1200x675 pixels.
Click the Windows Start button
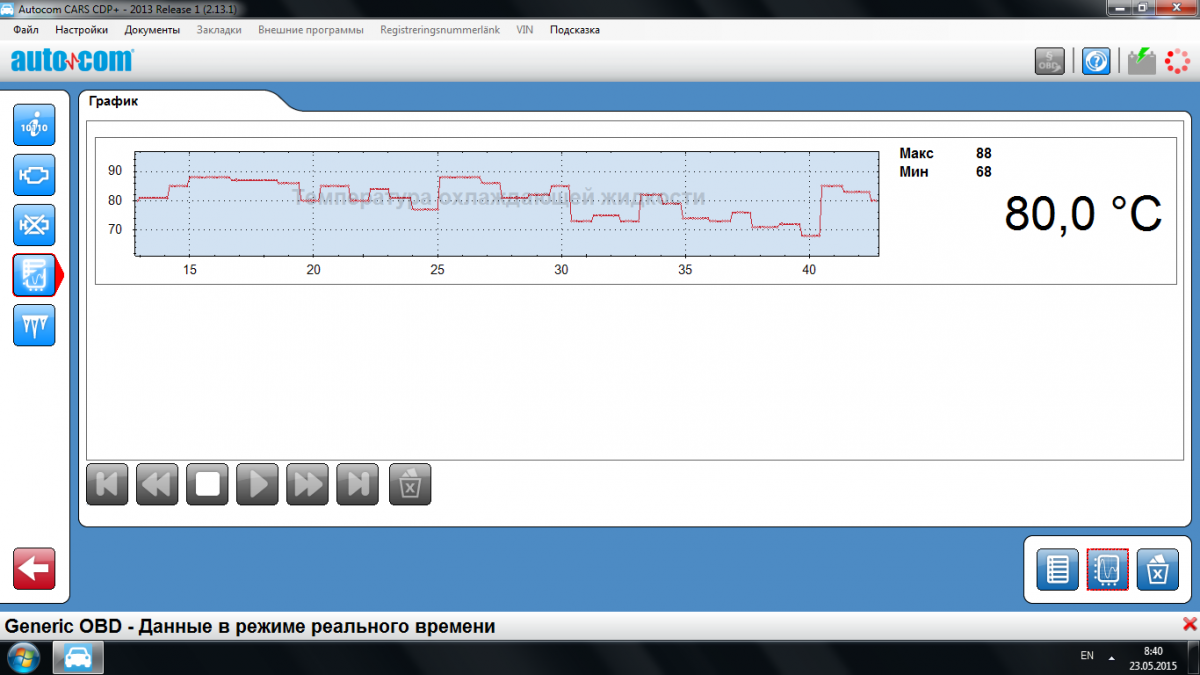[23, 658]
